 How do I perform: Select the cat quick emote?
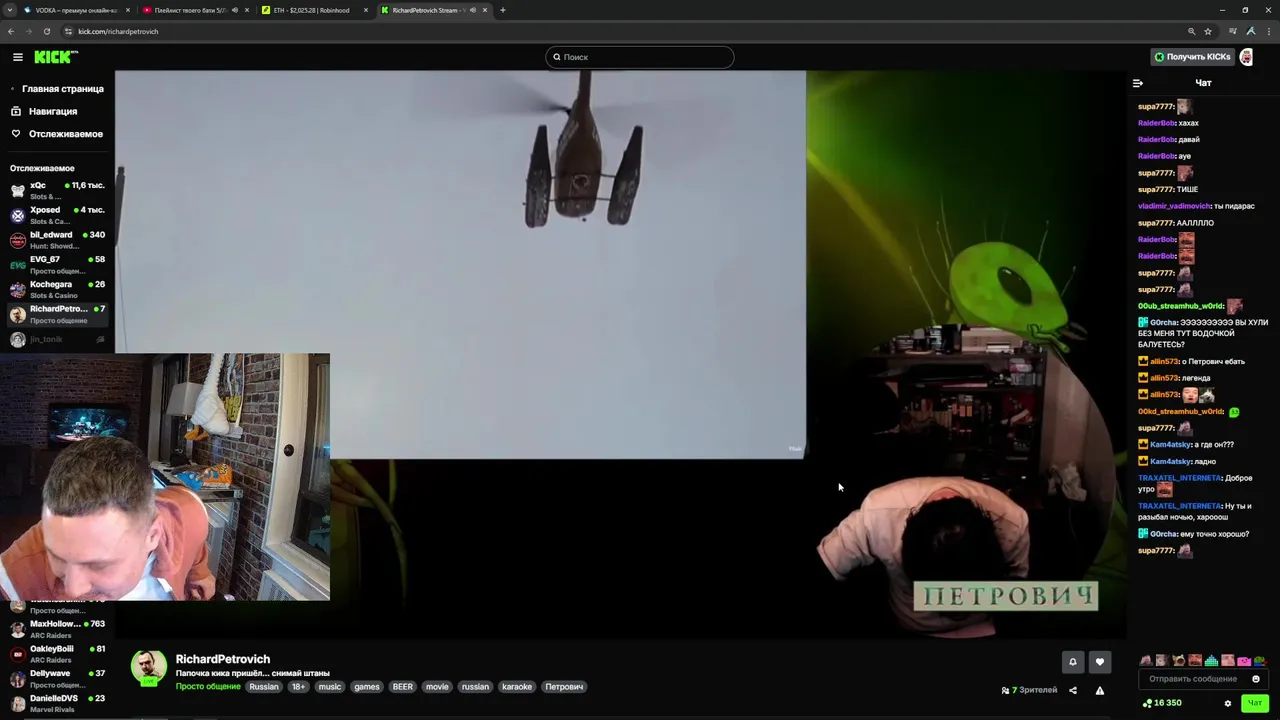(x=1178, y=661)
